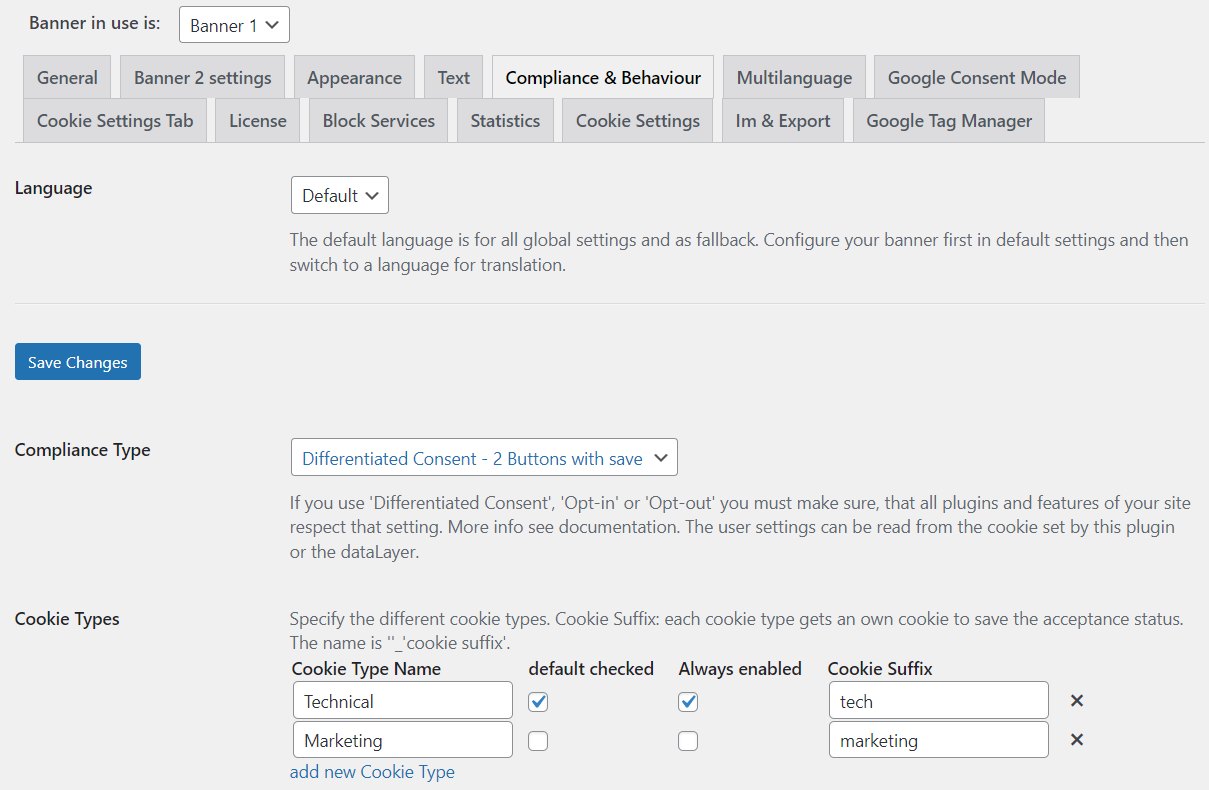Open the Language selection dropdown
Image resolution: width=1209 pixels, height=790 pixels.
click(x=339, y=195)
